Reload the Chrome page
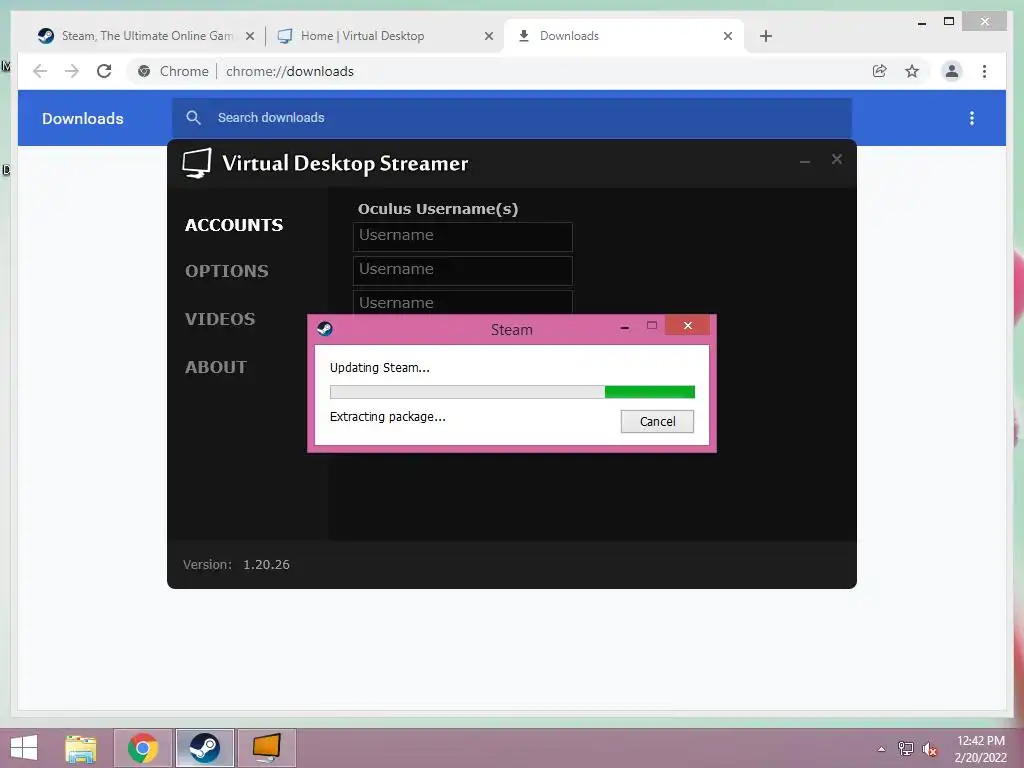 [x=104, y=71]
